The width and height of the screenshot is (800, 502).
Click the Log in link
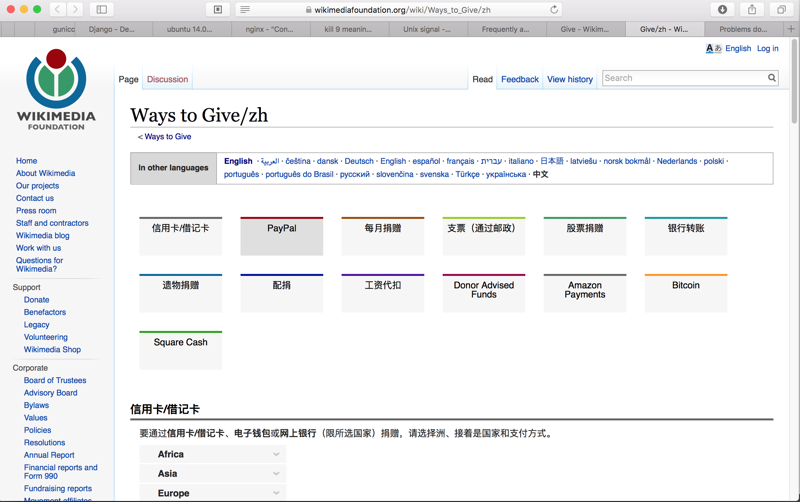pos(767,48)
